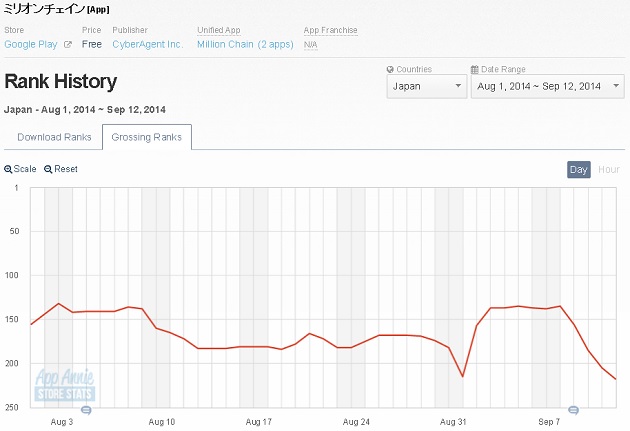Open the Date Range dropdown
This screenshot has width=630, height=431.
(548, 86)
